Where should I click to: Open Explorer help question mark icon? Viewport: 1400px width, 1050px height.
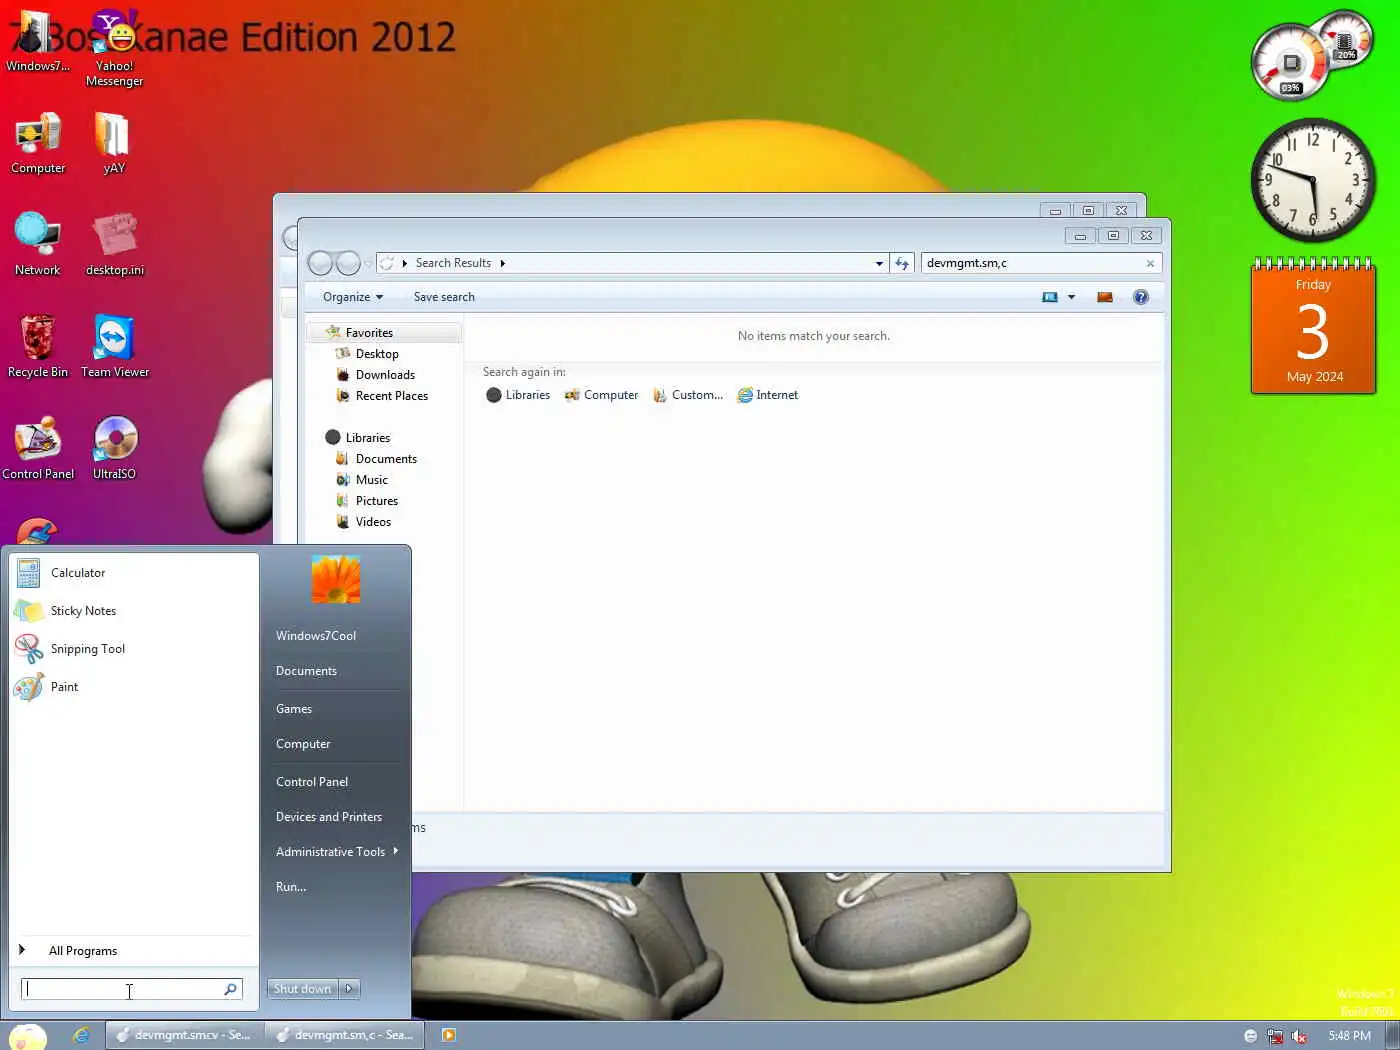pos(1141,297)
